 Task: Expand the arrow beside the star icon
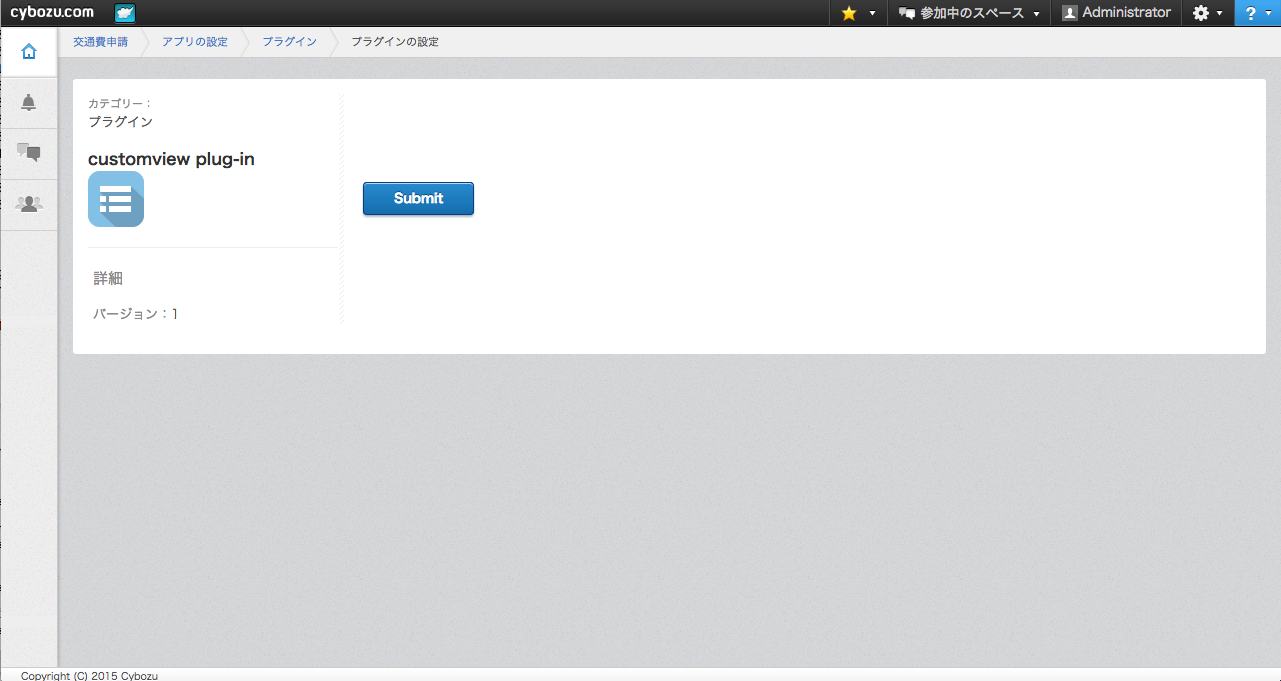coord(872,14)
